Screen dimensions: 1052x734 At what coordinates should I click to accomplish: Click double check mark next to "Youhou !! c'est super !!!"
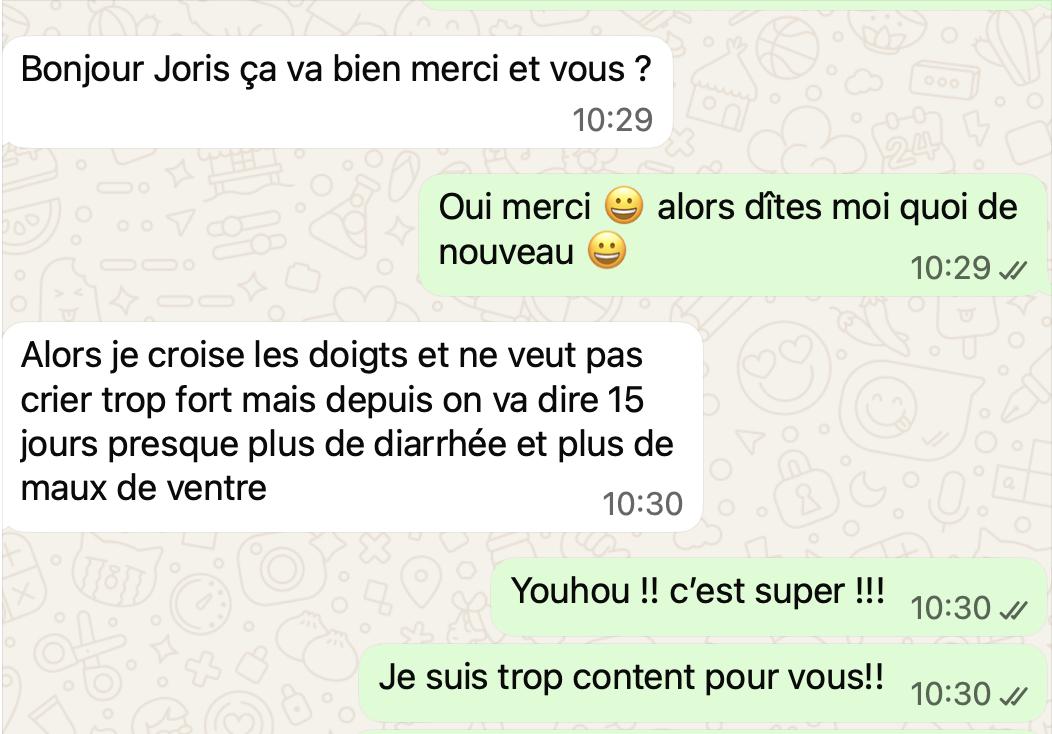tap(1013, 610)
